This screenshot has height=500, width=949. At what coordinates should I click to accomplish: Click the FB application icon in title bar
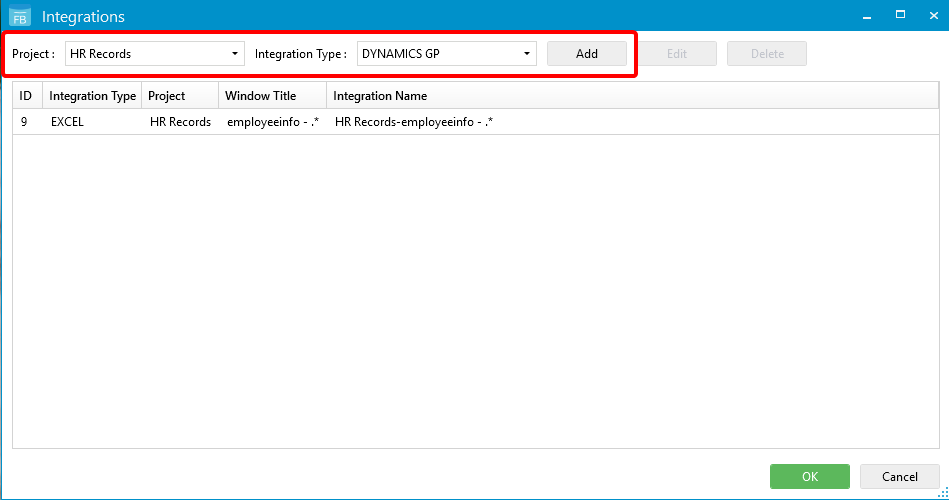(x=20, y=16)
